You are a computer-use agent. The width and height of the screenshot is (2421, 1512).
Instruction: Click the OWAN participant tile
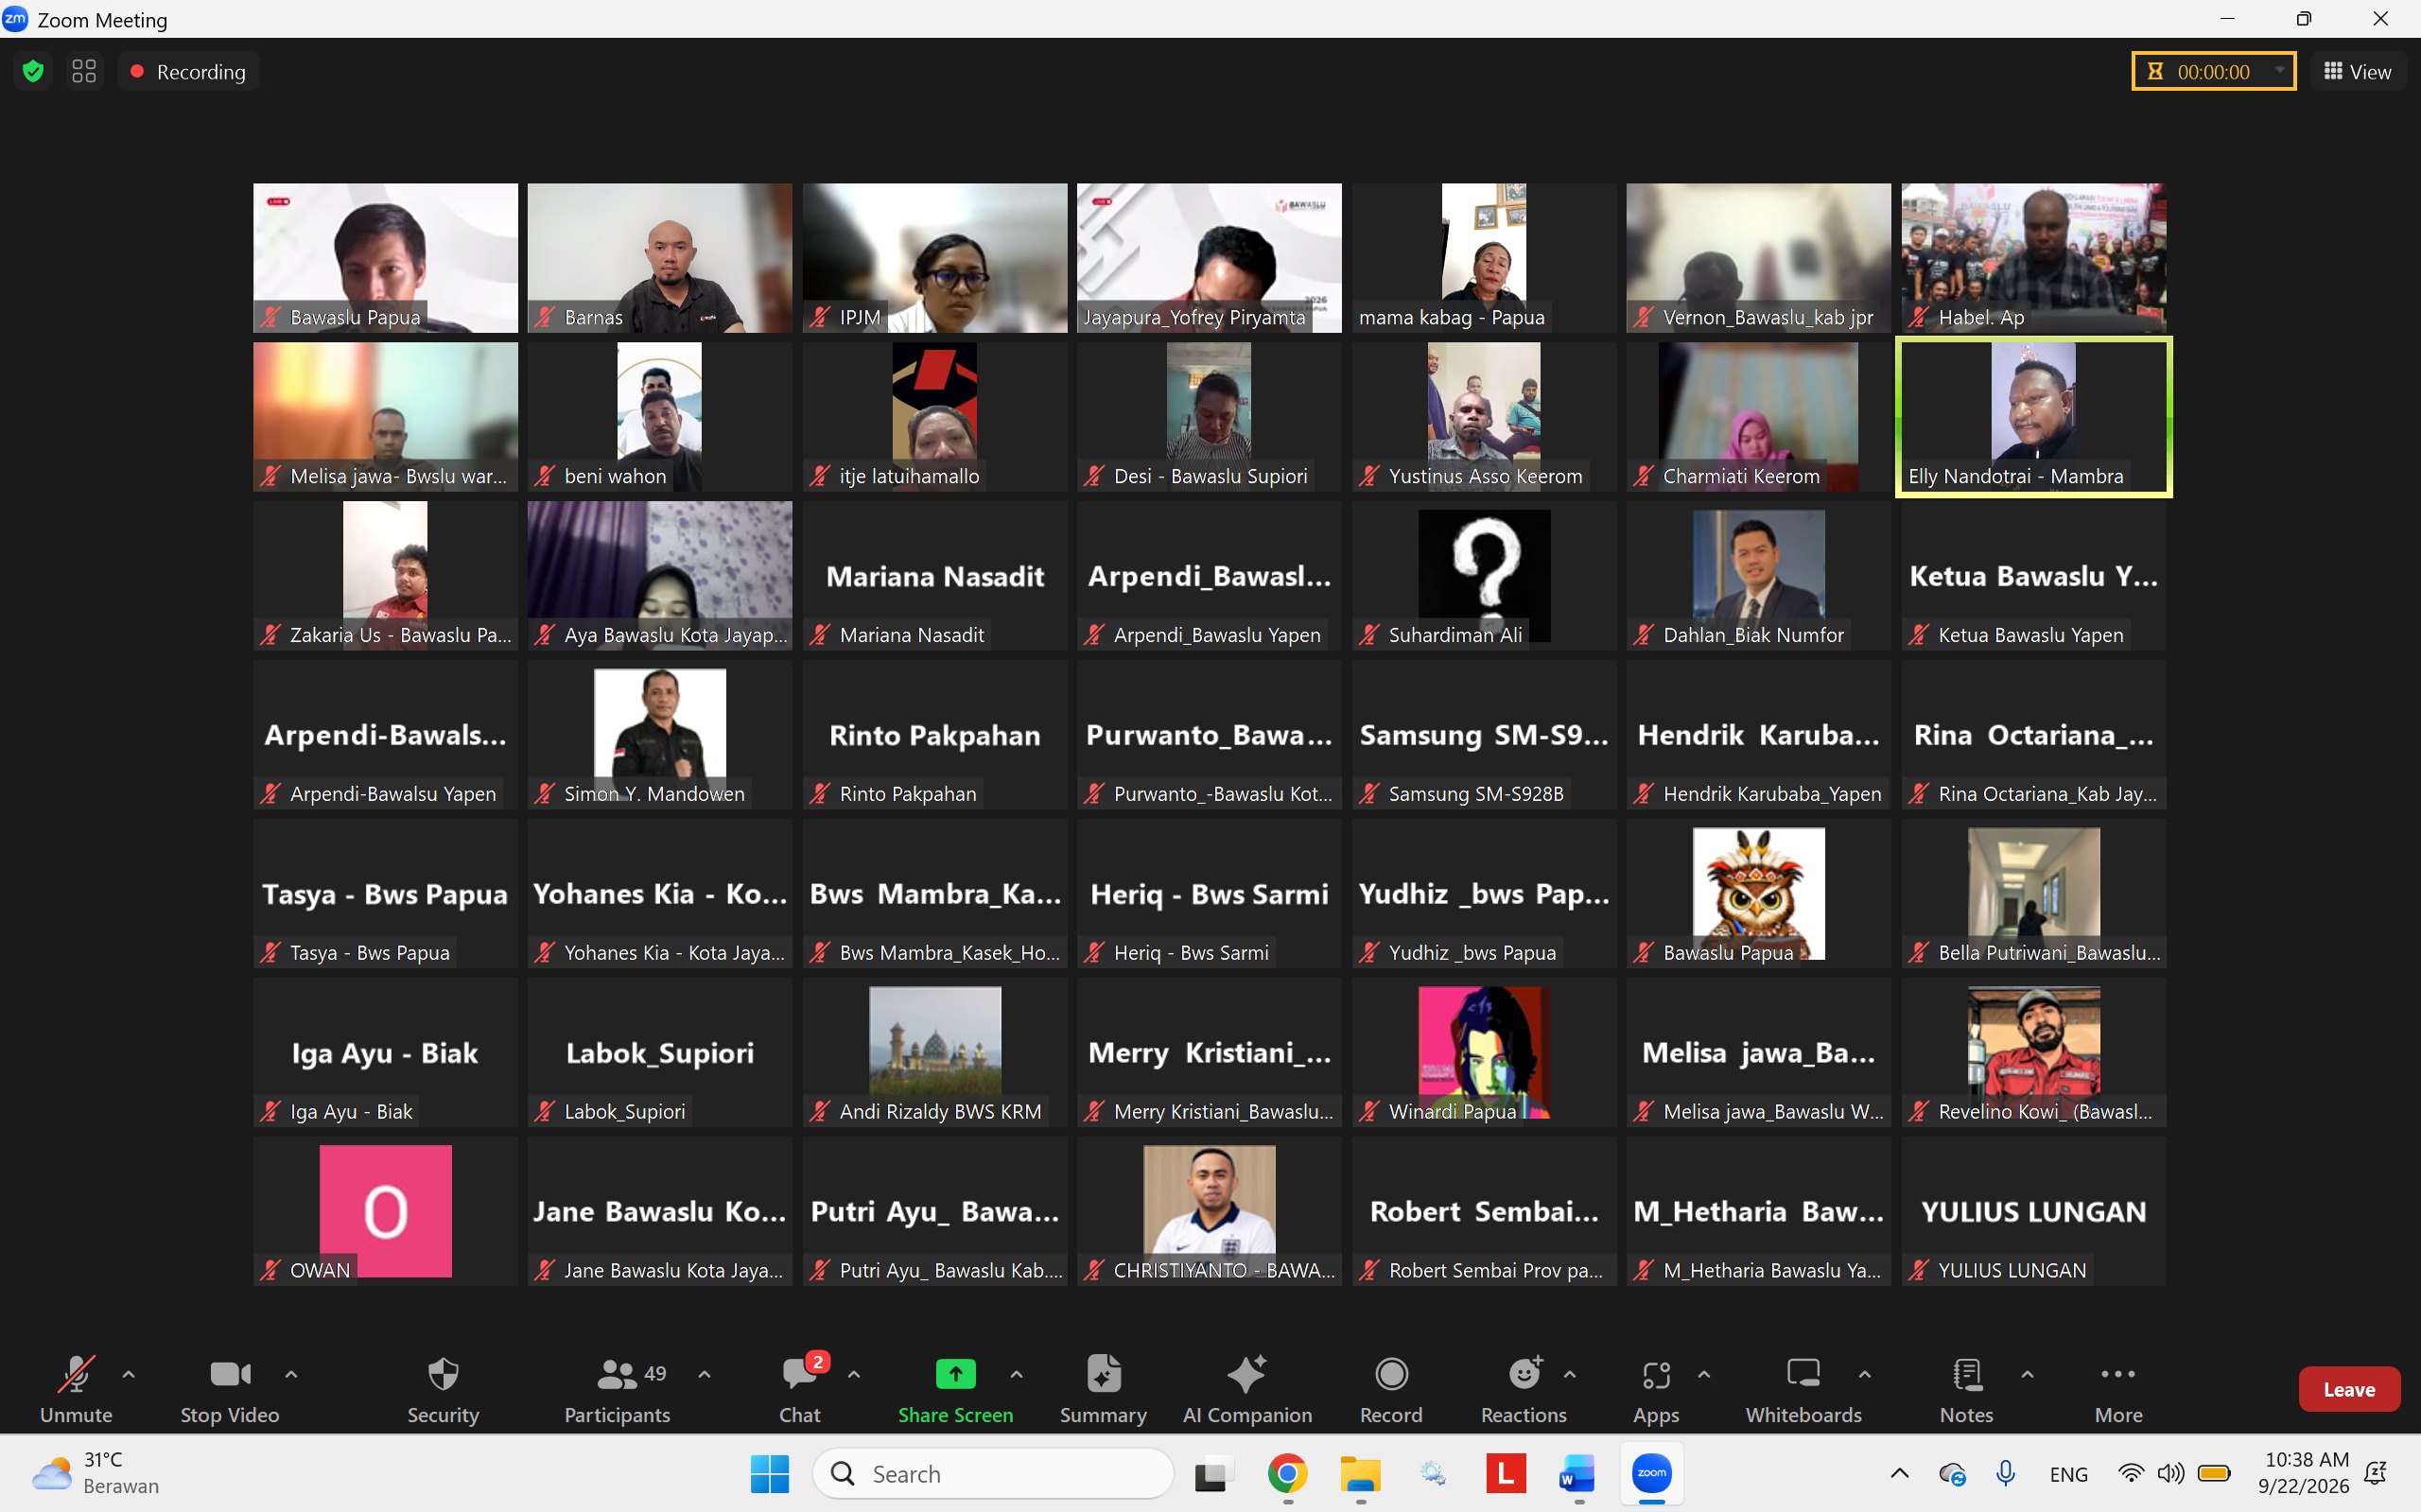point(385,1211)
